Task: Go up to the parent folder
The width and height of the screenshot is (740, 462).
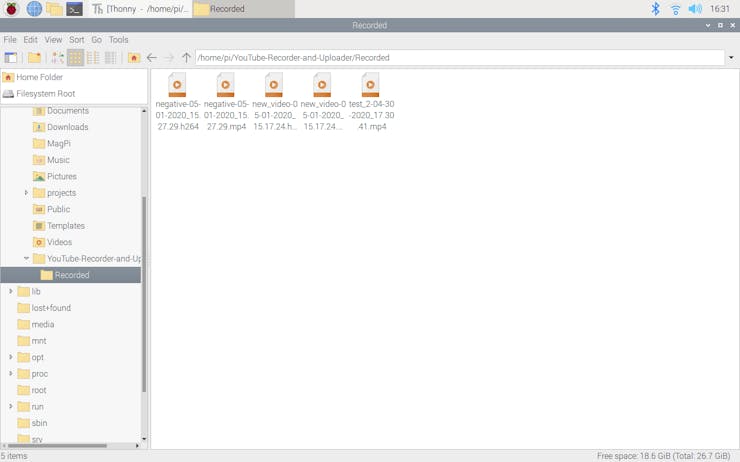Action: click(186, 58)
